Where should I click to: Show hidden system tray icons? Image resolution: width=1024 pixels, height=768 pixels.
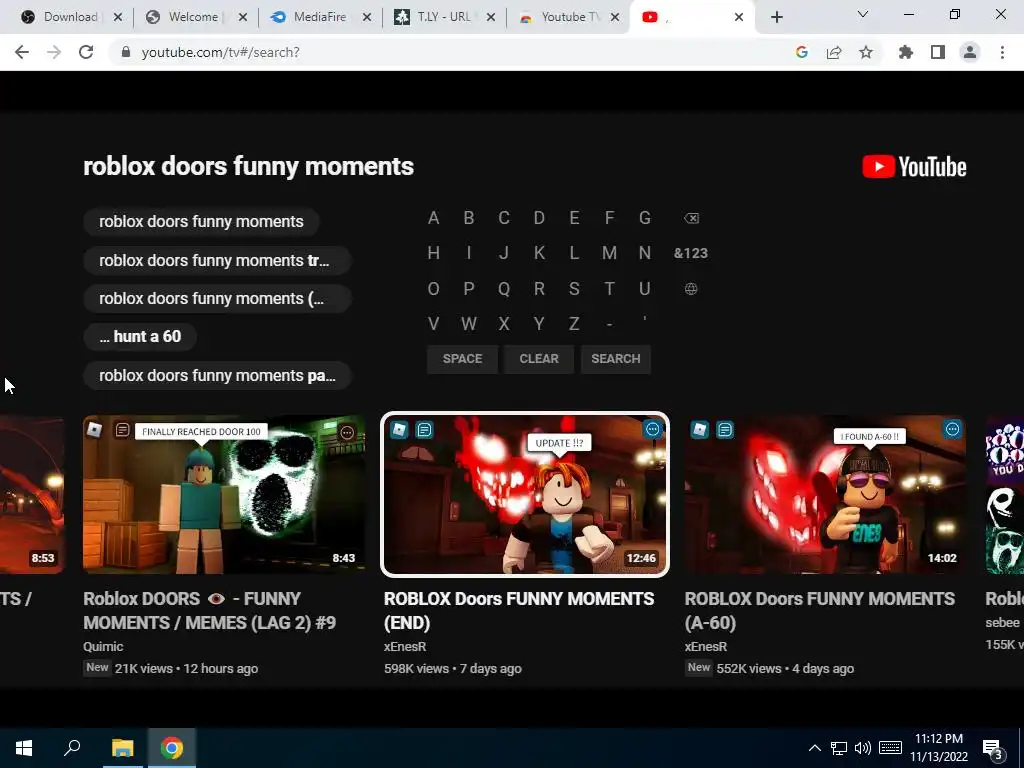815,748
